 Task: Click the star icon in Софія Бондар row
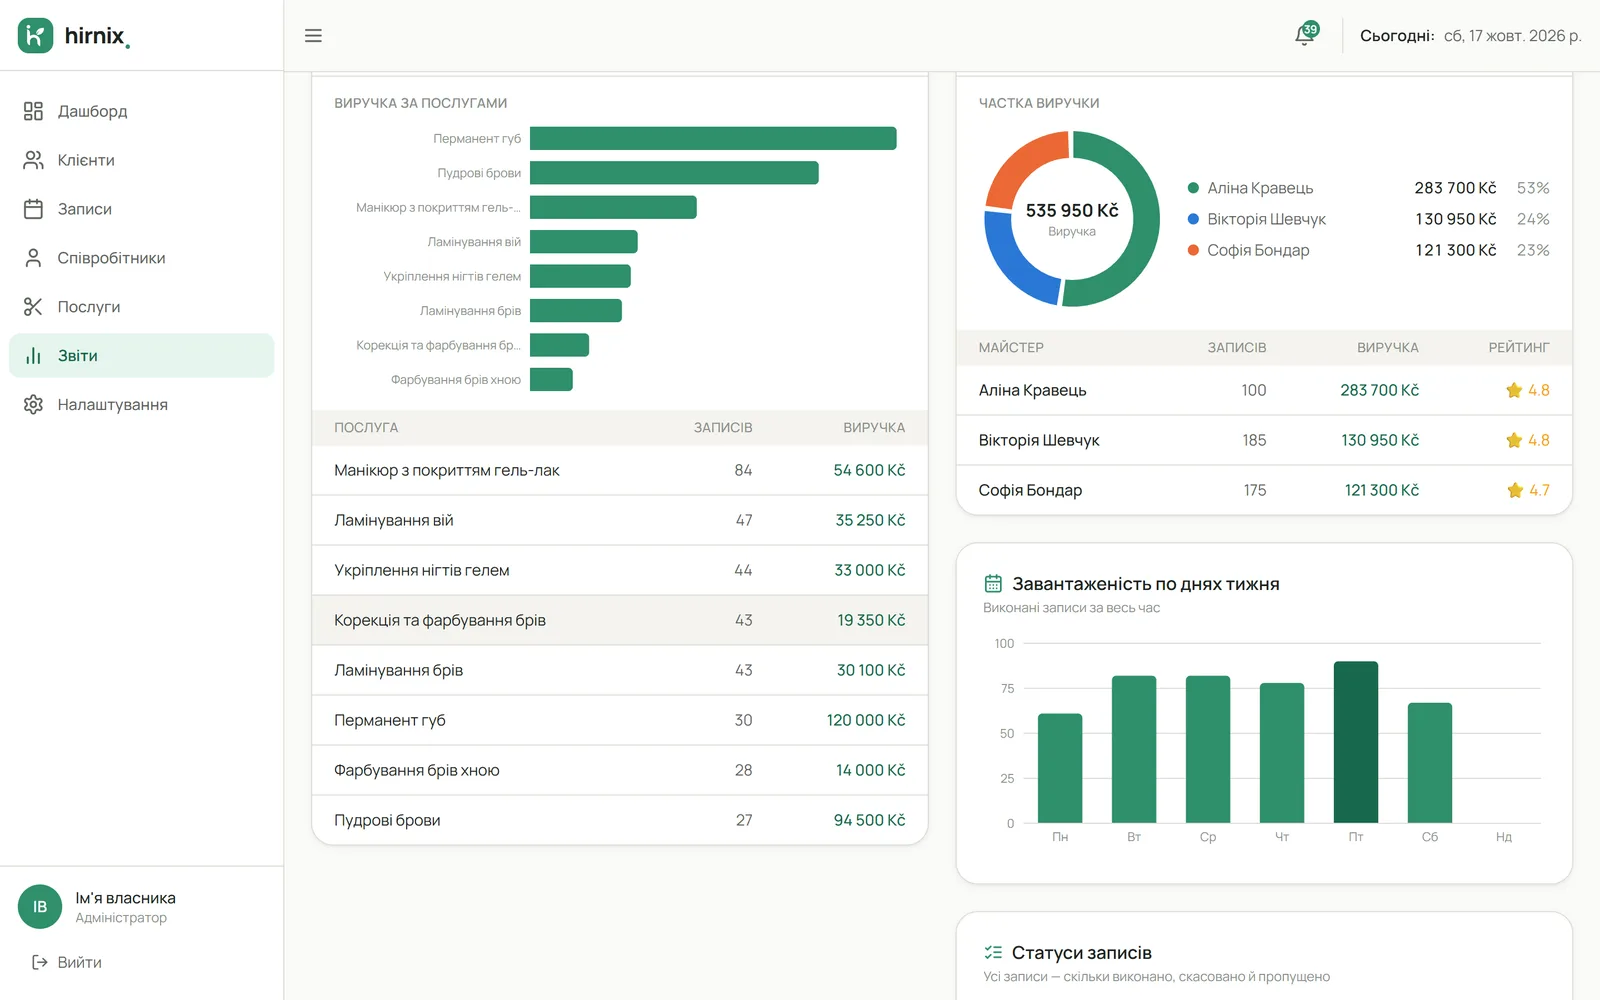1515,490
